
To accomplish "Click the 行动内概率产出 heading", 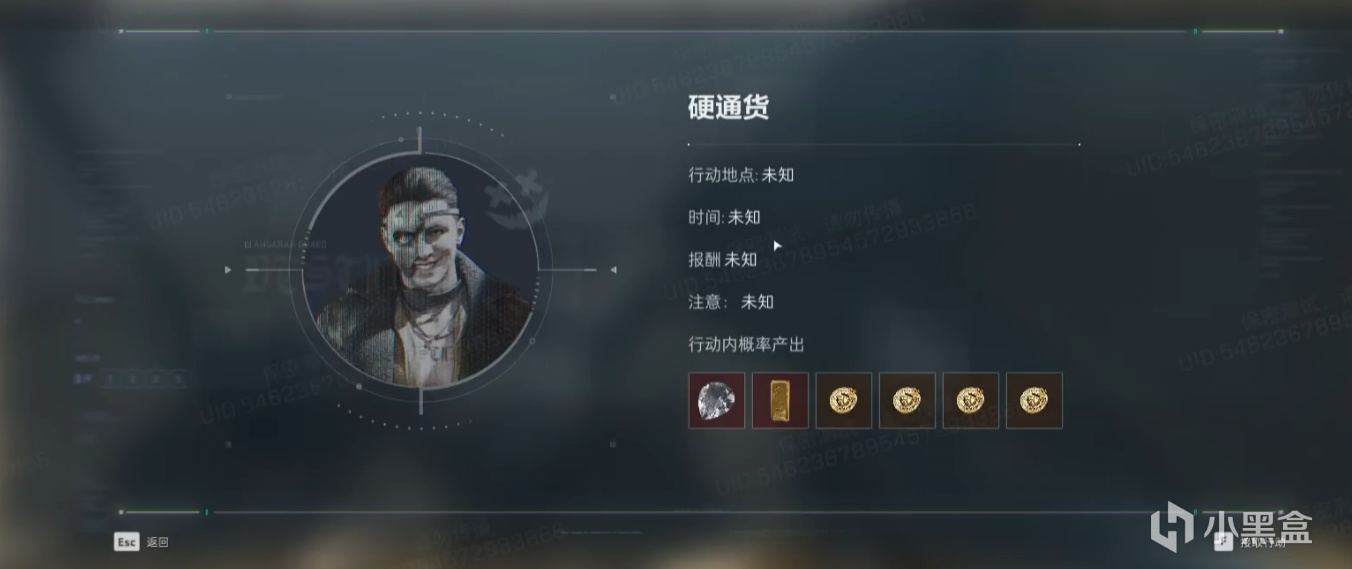I will (x=746, y=344).
